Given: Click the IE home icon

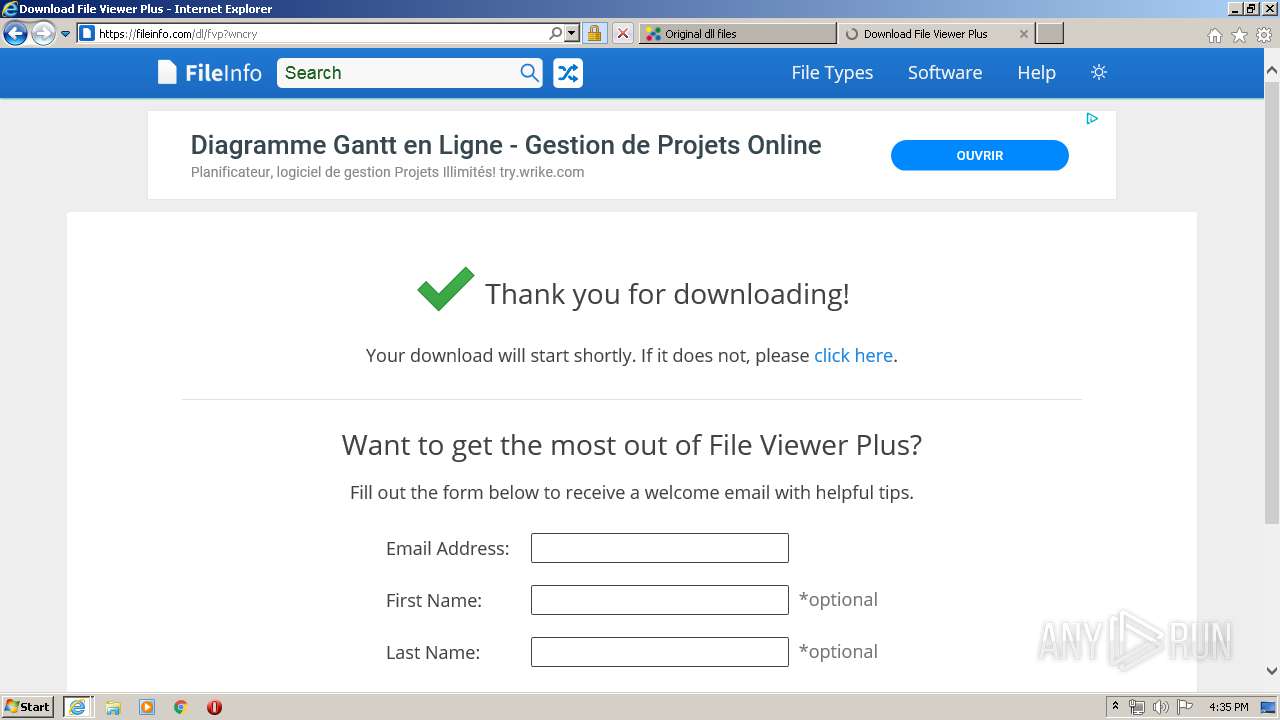Looking at the screenshot, I should 1214,35.
